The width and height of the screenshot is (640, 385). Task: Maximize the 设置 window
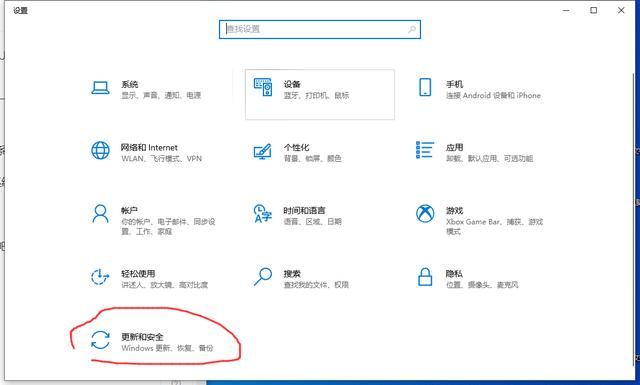[x=593, y=10]
